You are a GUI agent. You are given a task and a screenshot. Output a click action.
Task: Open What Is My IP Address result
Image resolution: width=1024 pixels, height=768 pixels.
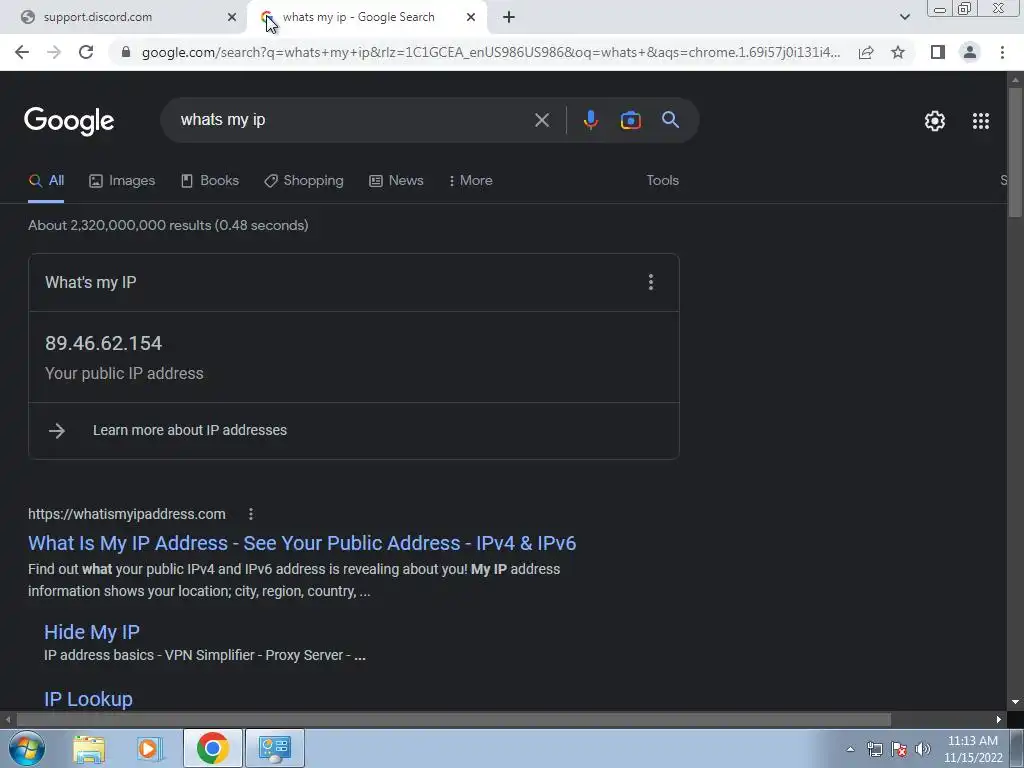pos(302,543)
